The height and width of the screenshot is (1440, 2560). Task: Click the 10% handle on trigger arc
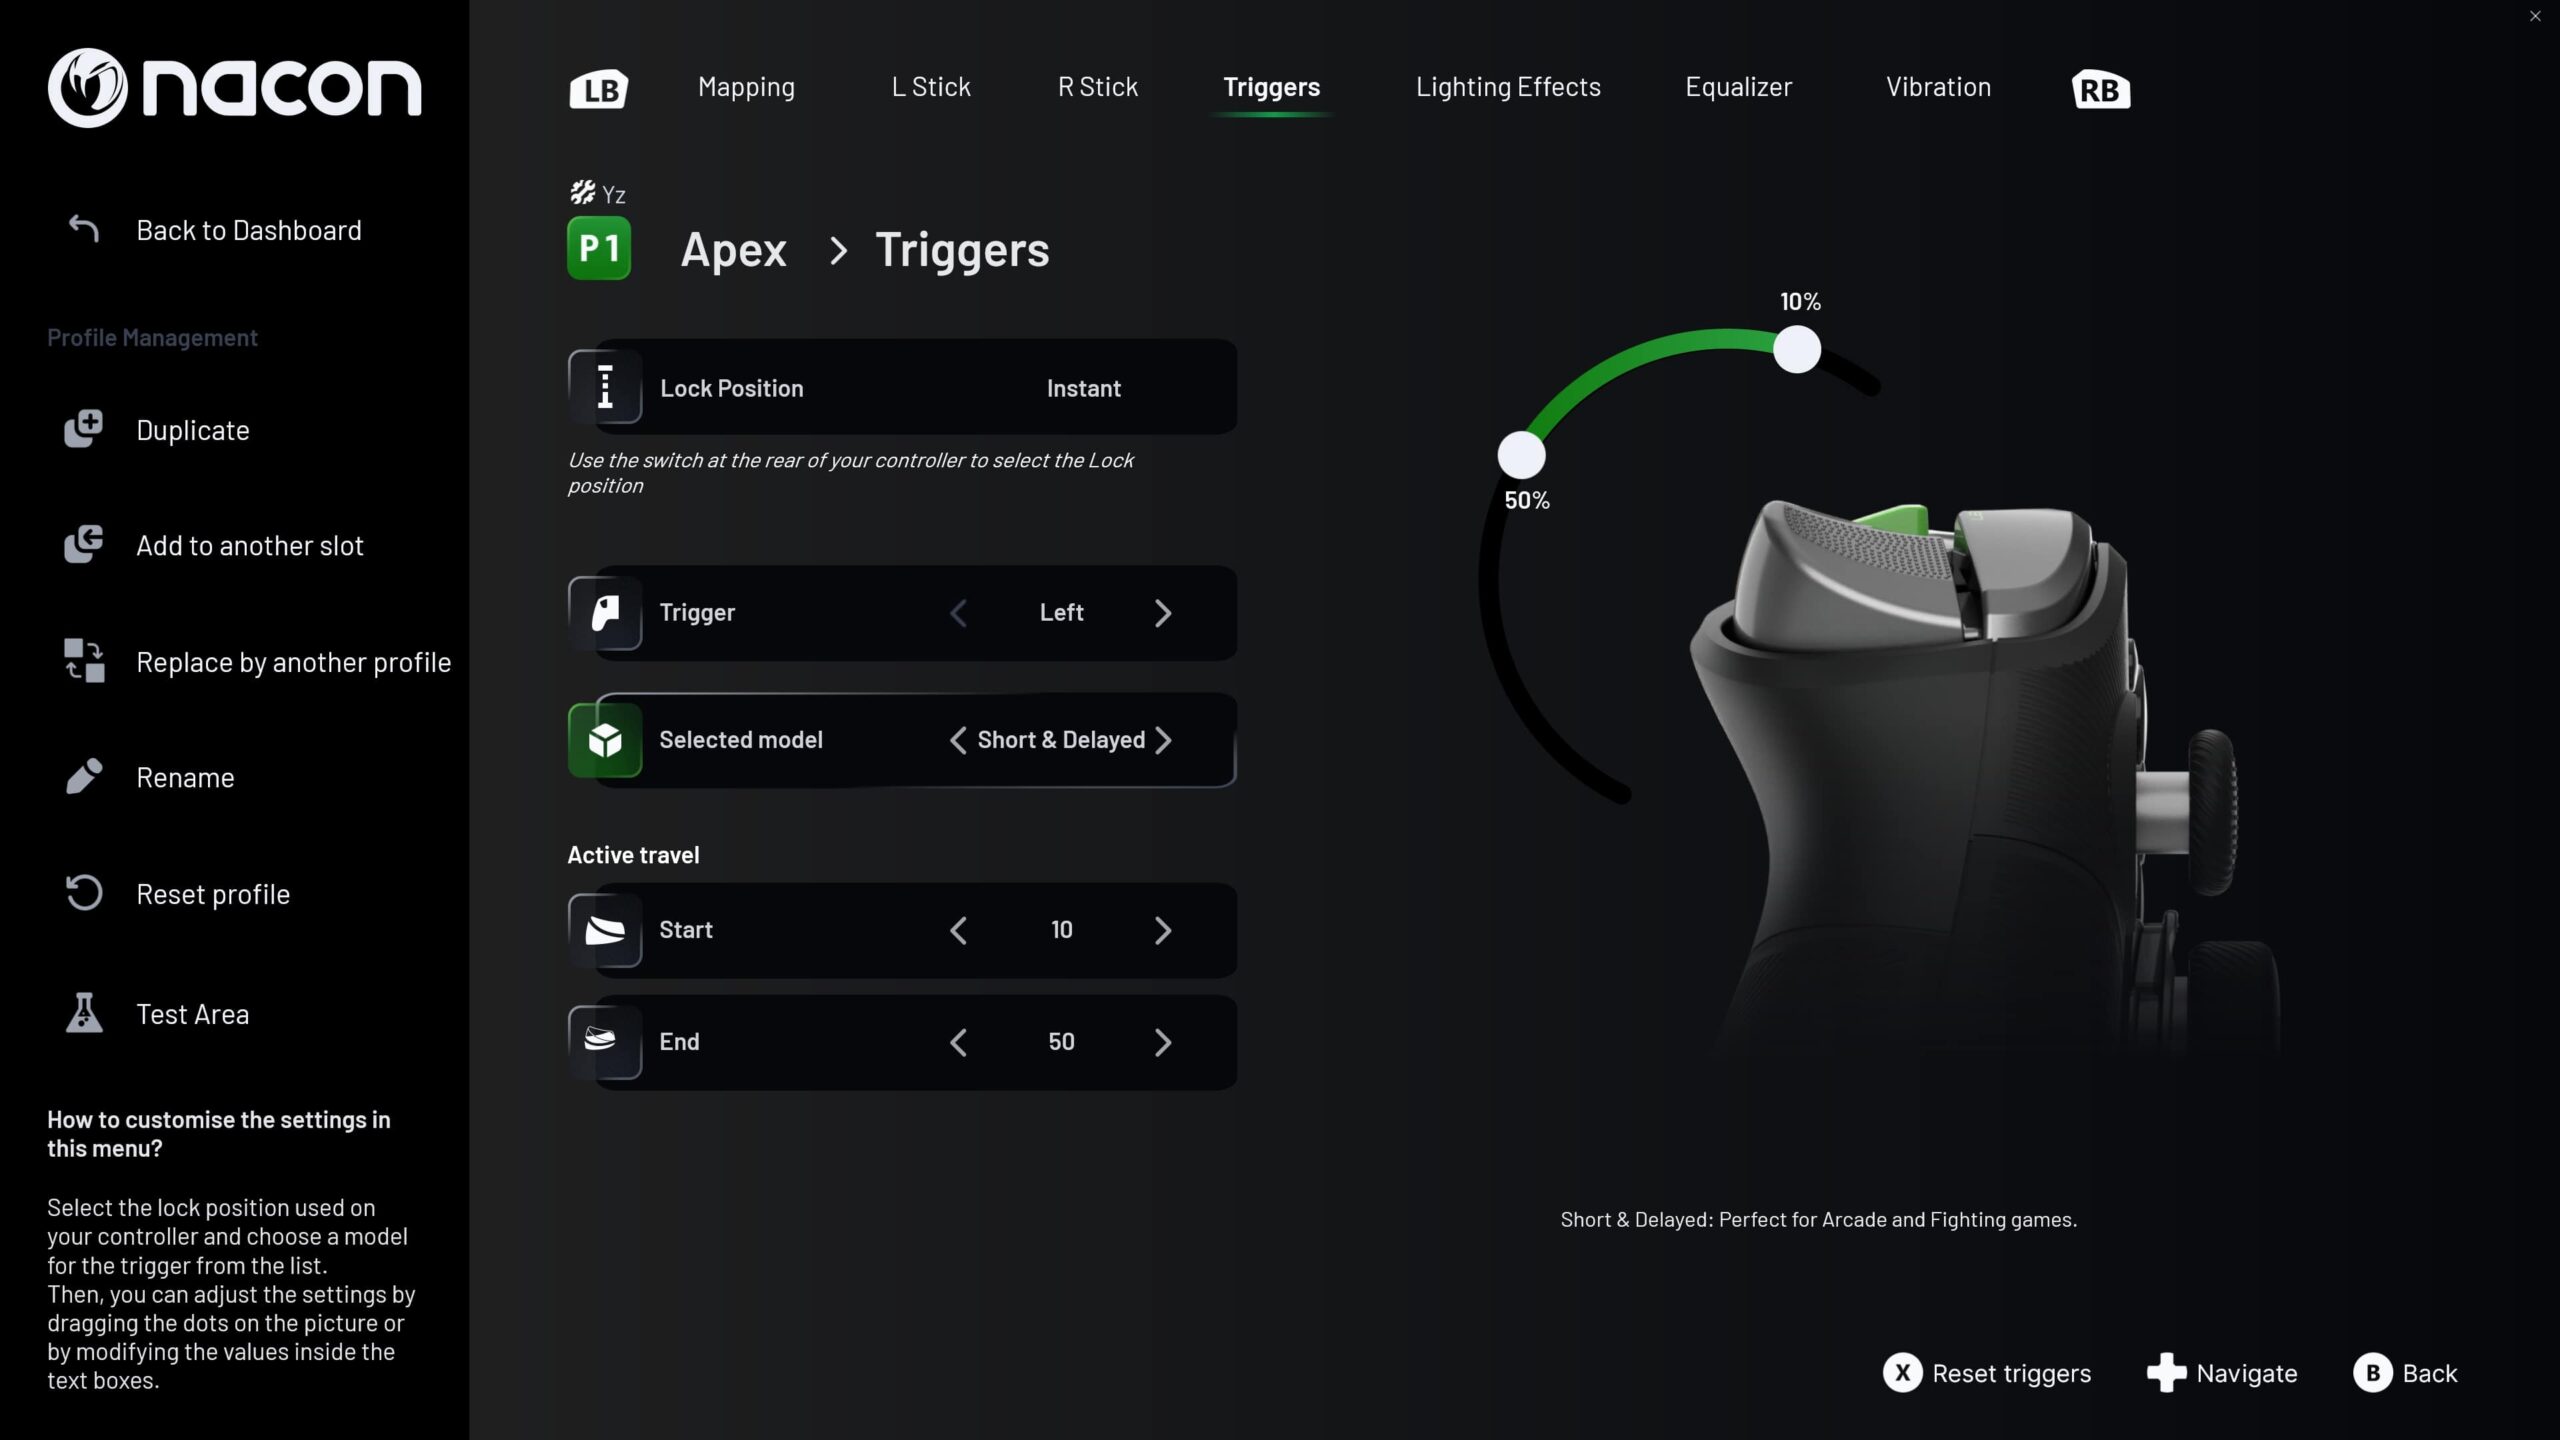[x=1797, y=349]
